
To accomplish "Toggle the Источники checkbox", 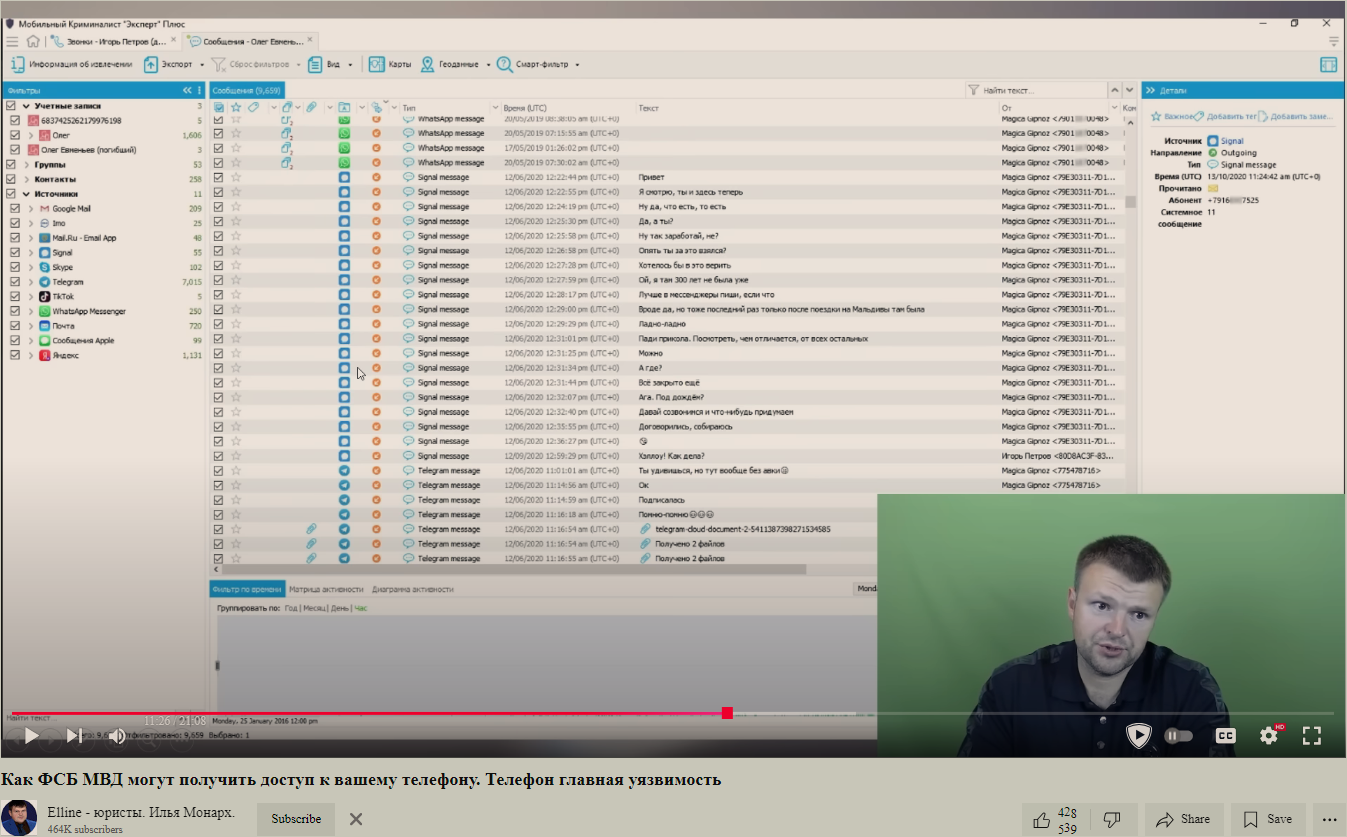I will 11,194.
